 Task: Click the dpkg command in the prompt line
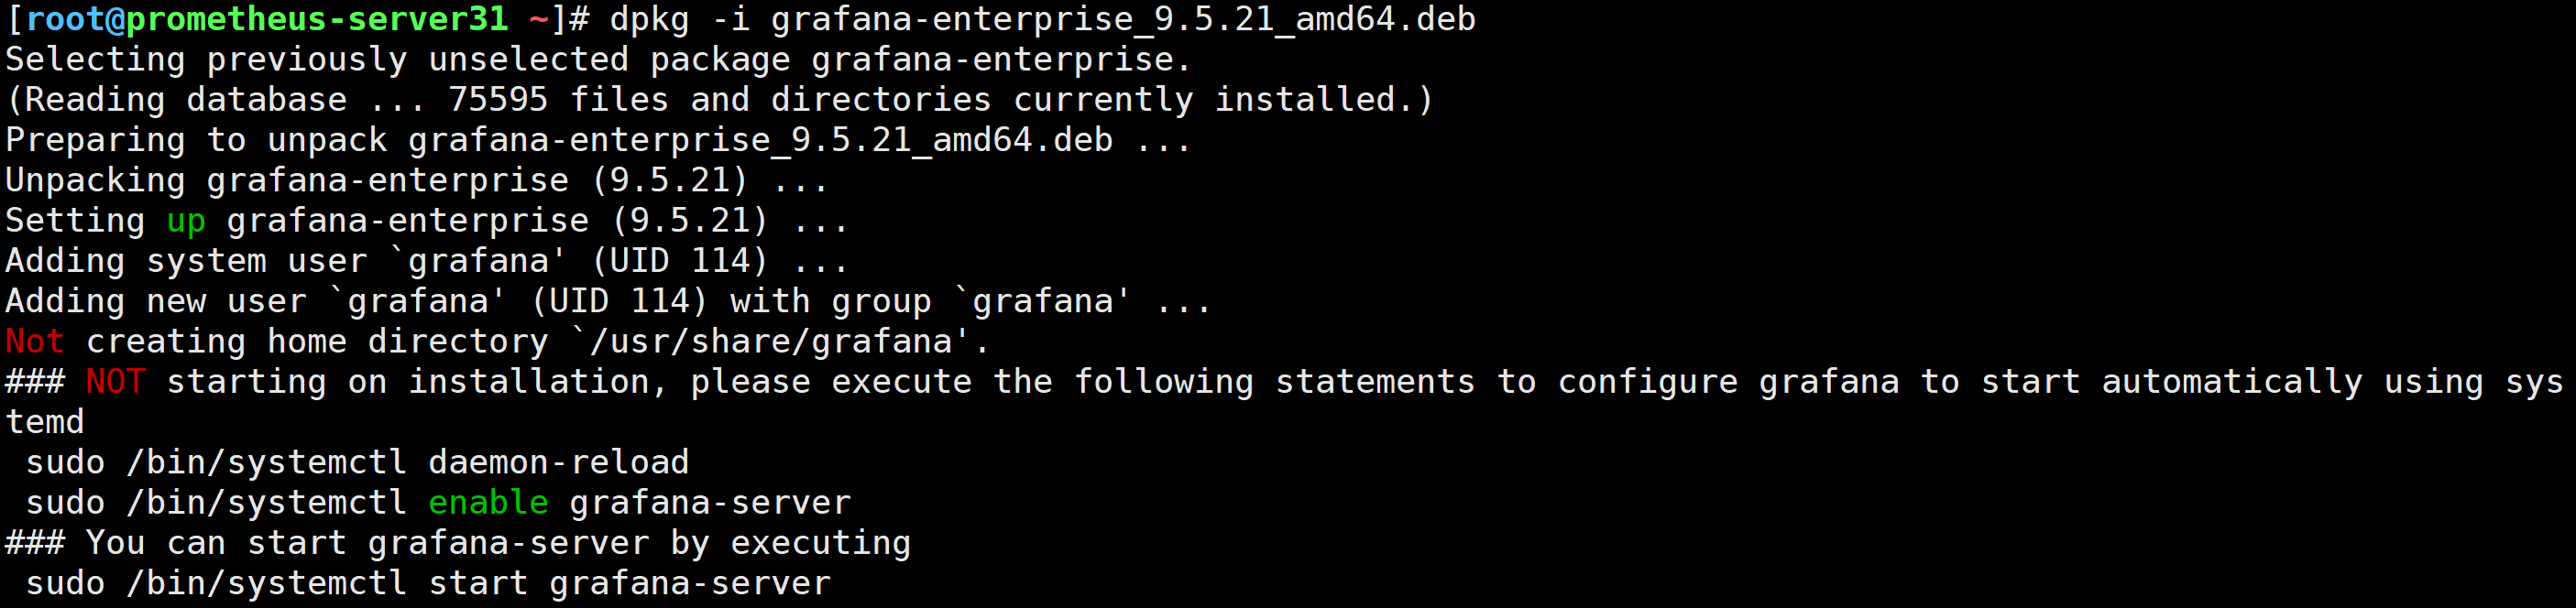[x=650, y=19]
